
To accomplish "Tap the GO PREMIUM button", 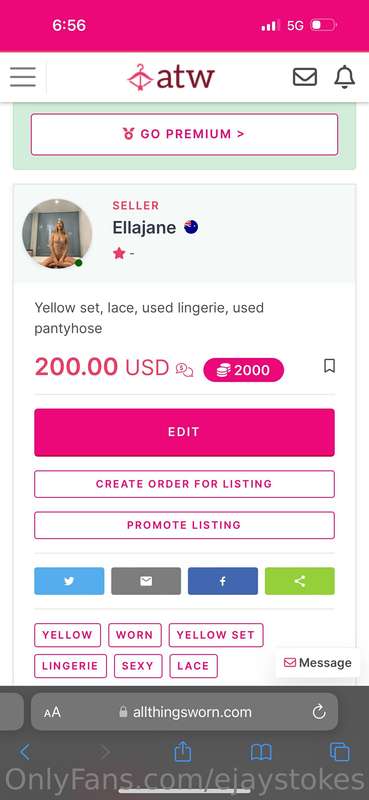I will coord(184,134).
